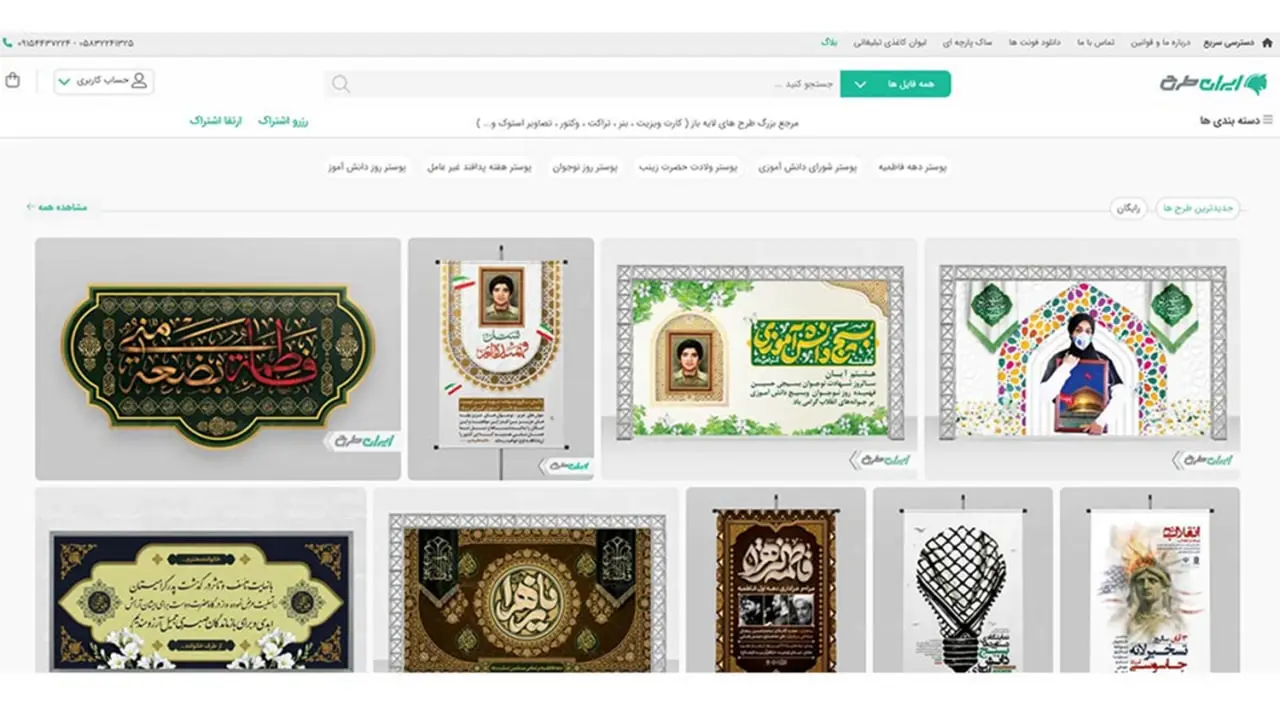
Task: Click the user account person icon
Action: pos(139,81)
